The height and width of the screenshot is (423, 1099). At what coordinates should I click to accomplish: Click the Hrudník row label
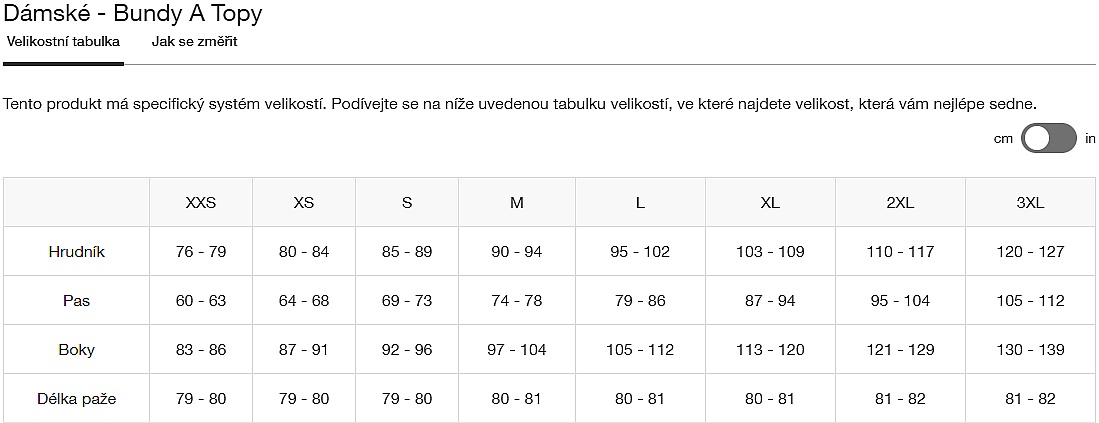coord(76,252)
